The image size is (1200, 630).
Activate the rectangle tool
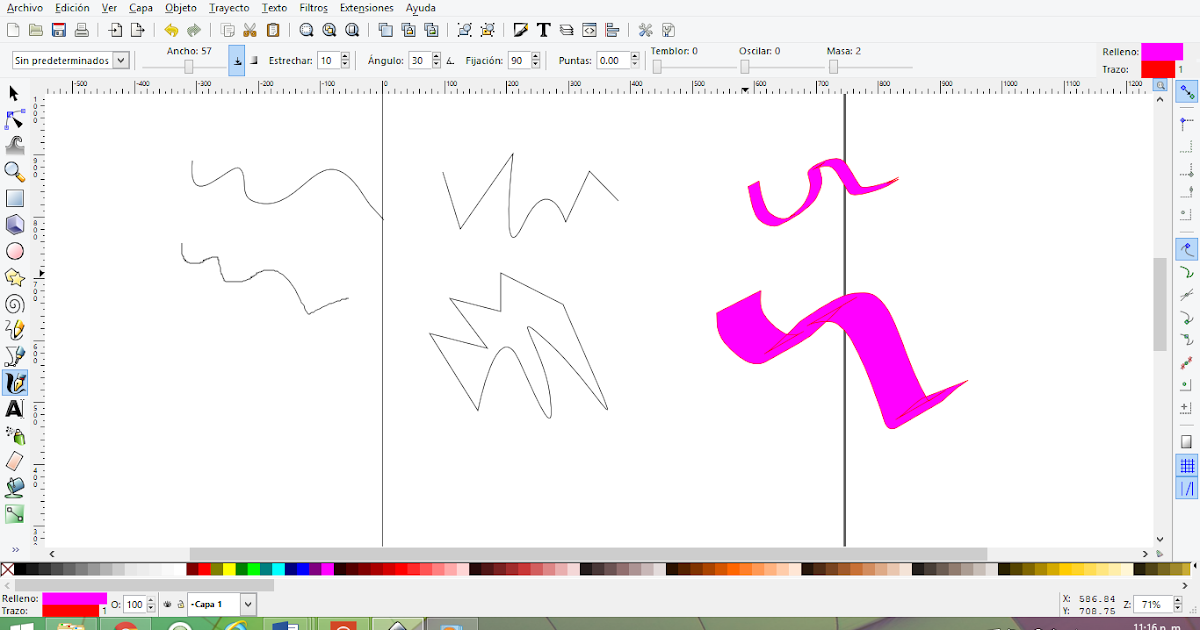click(14, 197)
